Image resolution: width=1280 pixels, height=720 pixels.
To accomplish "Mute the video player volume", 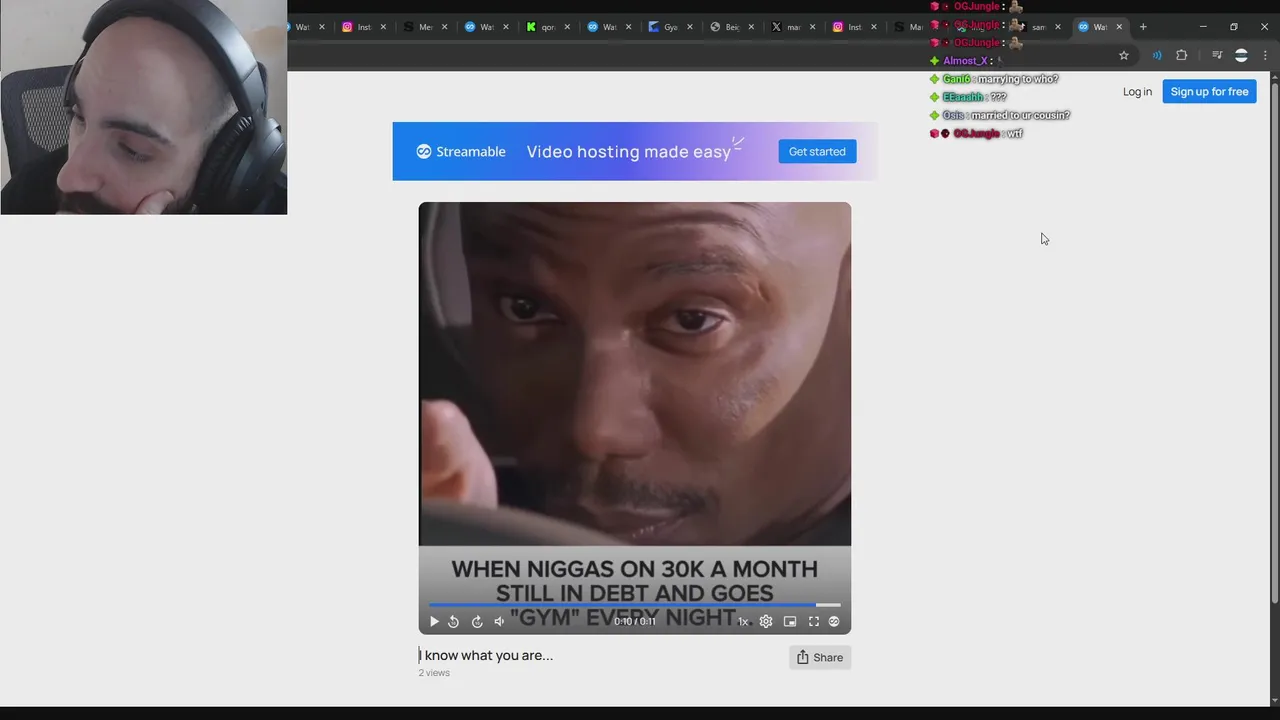I will tap(499, 621).
